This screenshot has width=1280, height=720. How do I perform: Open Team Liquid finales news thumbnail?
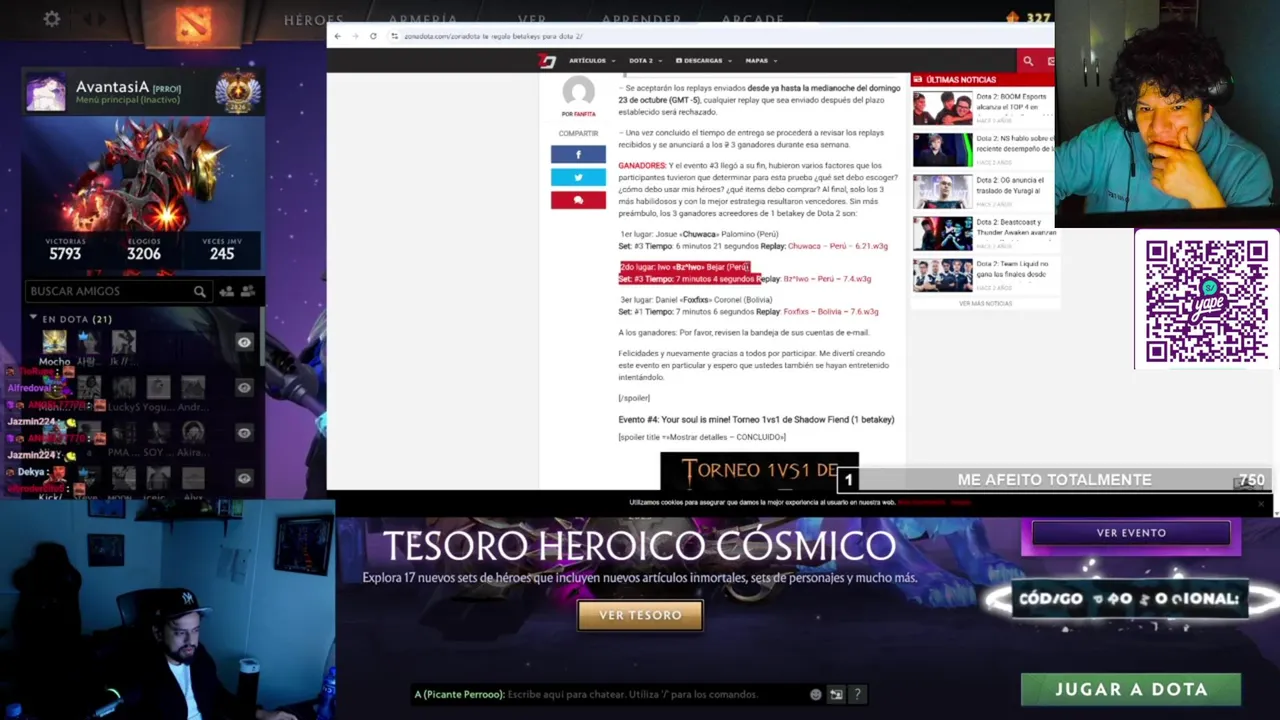pyautogui.click(x=942, y=275)
